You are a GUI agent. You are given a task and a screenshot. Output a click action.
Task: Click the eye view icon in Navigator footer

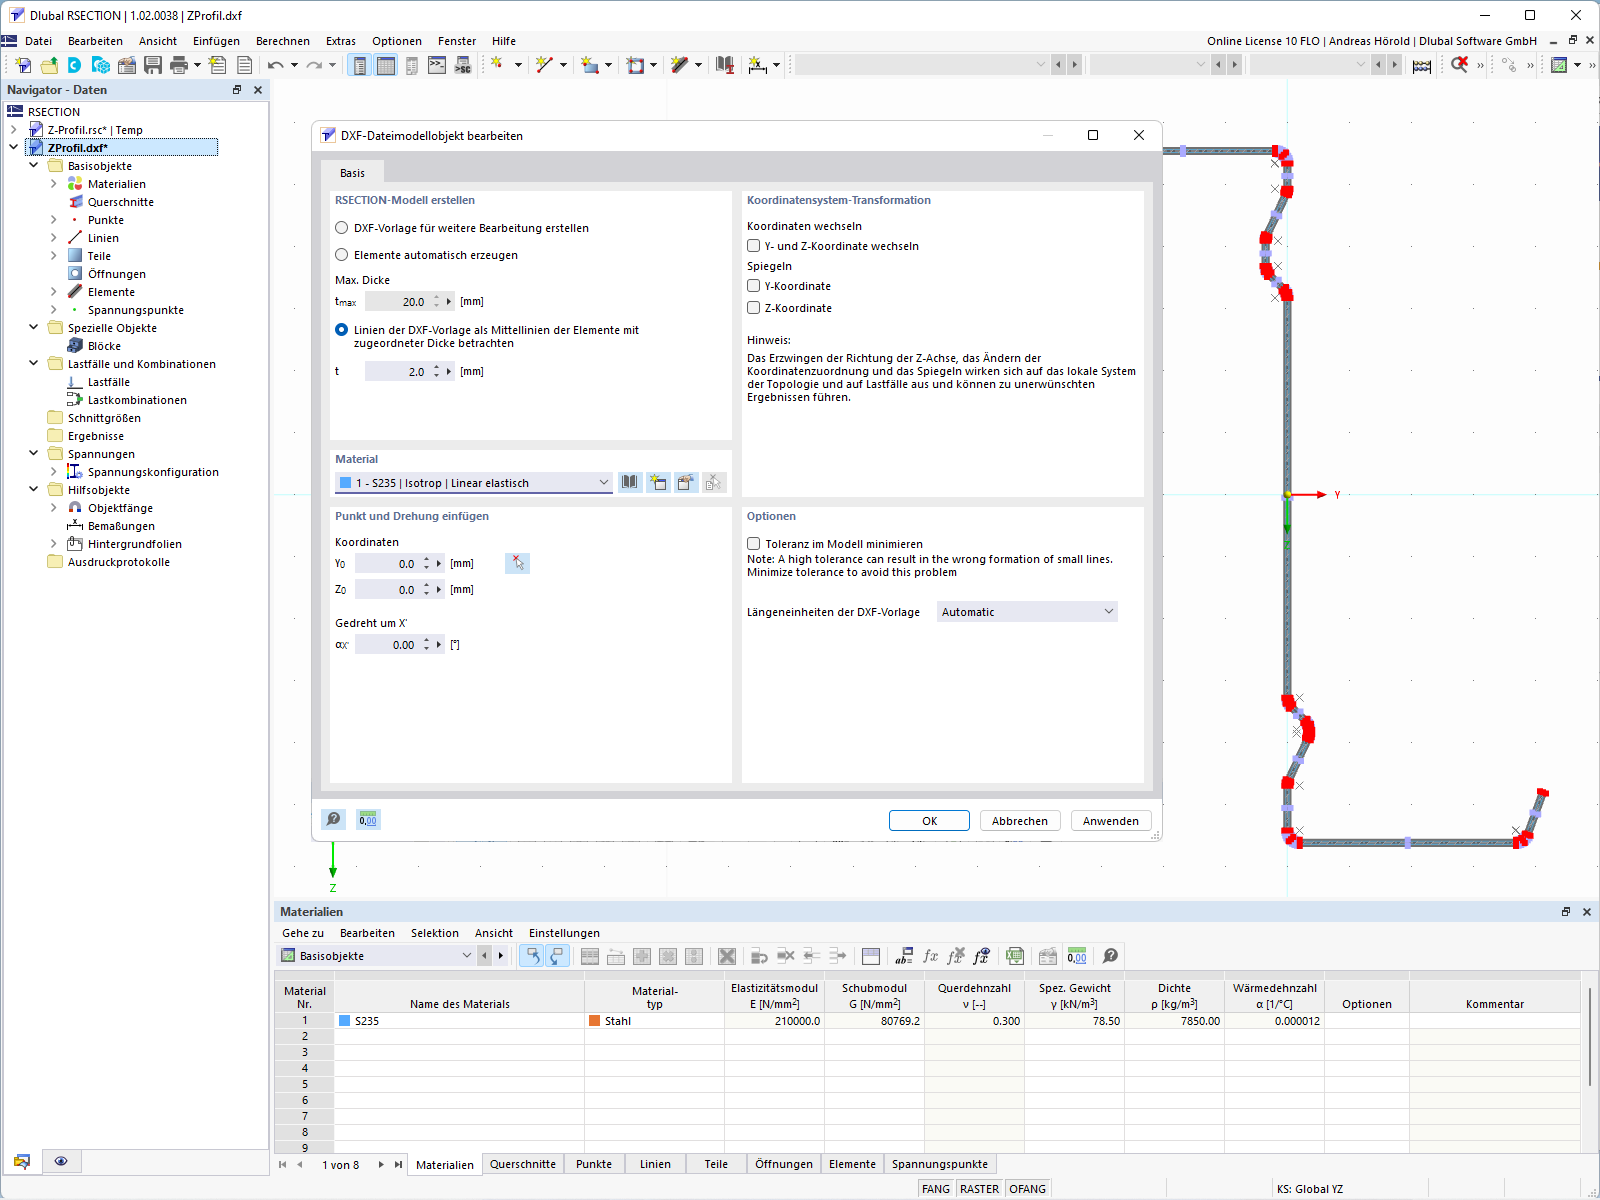pos(61,1161)
